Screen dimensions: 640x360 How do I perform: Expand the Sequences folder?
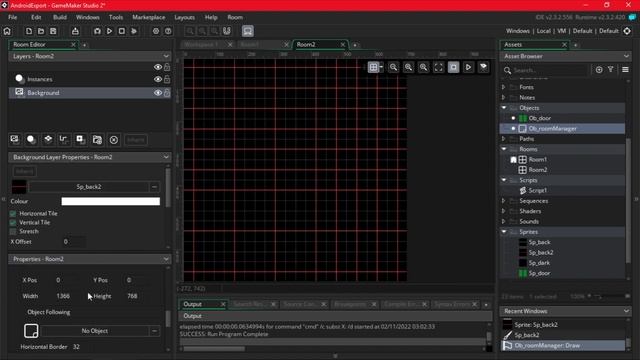(503, 201)
